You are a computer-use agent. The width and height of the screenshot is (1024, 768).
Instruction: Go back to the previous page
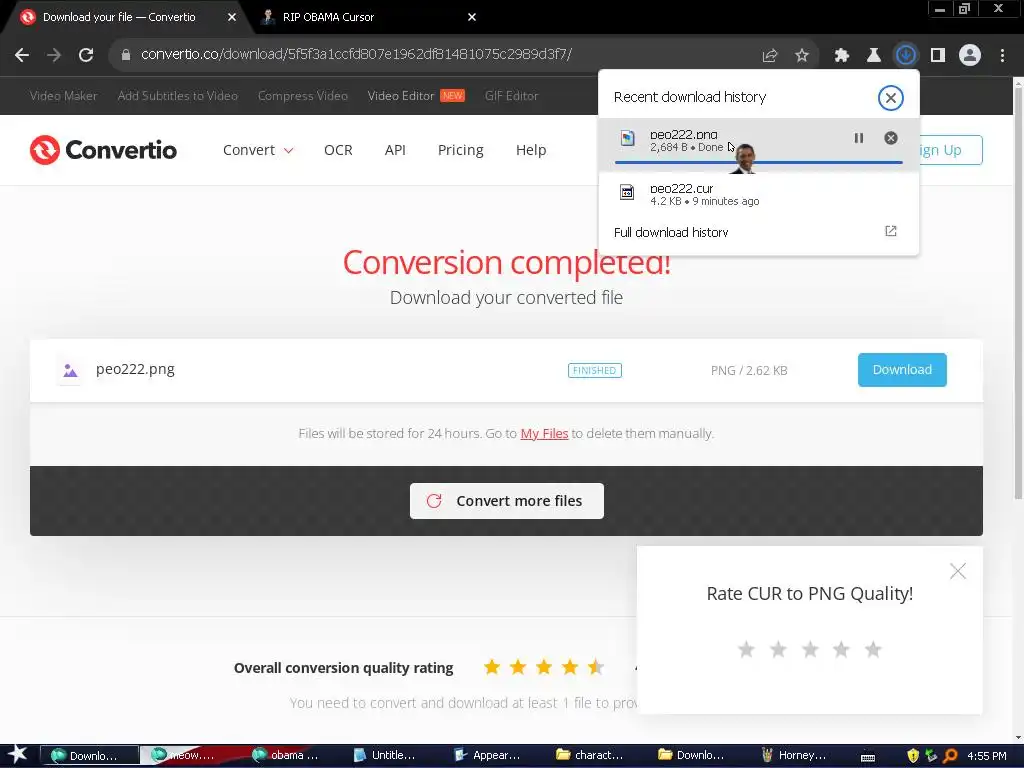22,55
